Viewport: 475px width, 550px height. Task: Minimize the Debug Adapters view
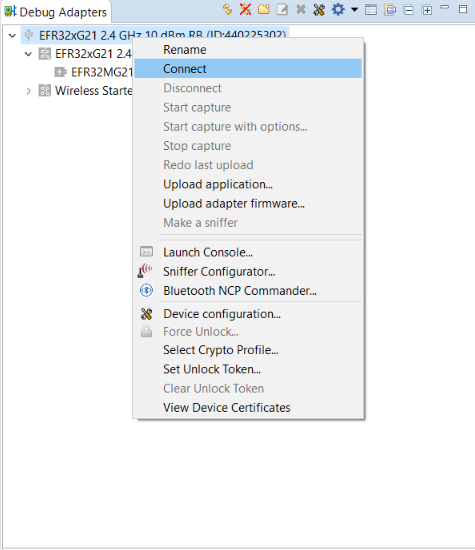pyautogui.click(x=444, y=7)
